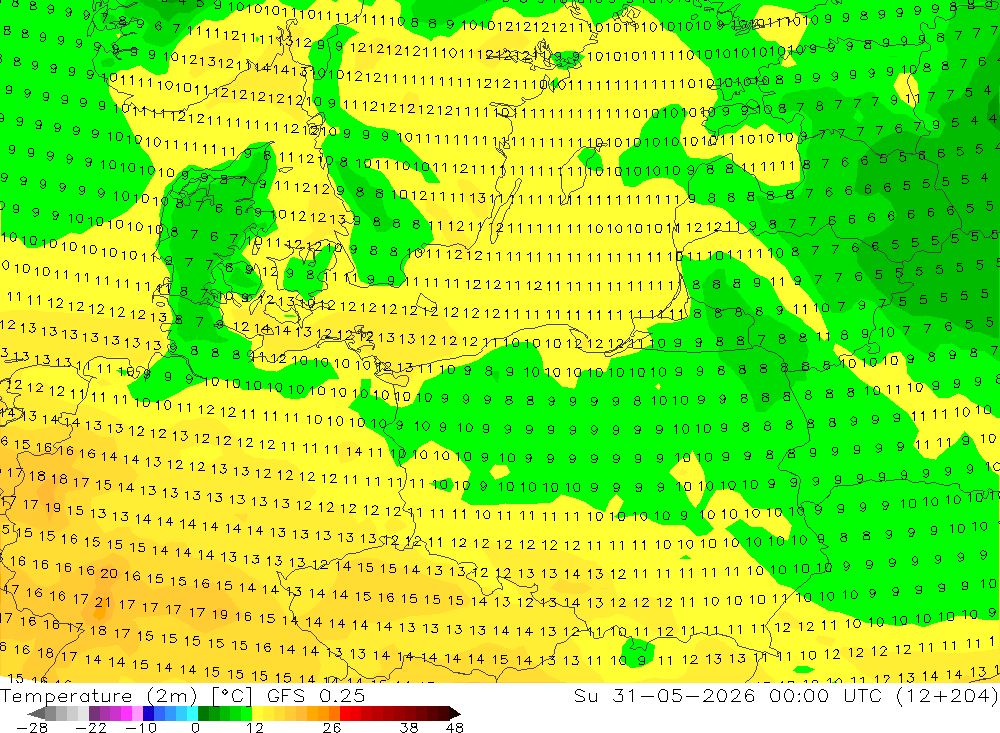This screenshot has height=733, width=1000.
Task: Click the '21' temperature value on the map
Action: pyautogui.click(x=102, y=602)
